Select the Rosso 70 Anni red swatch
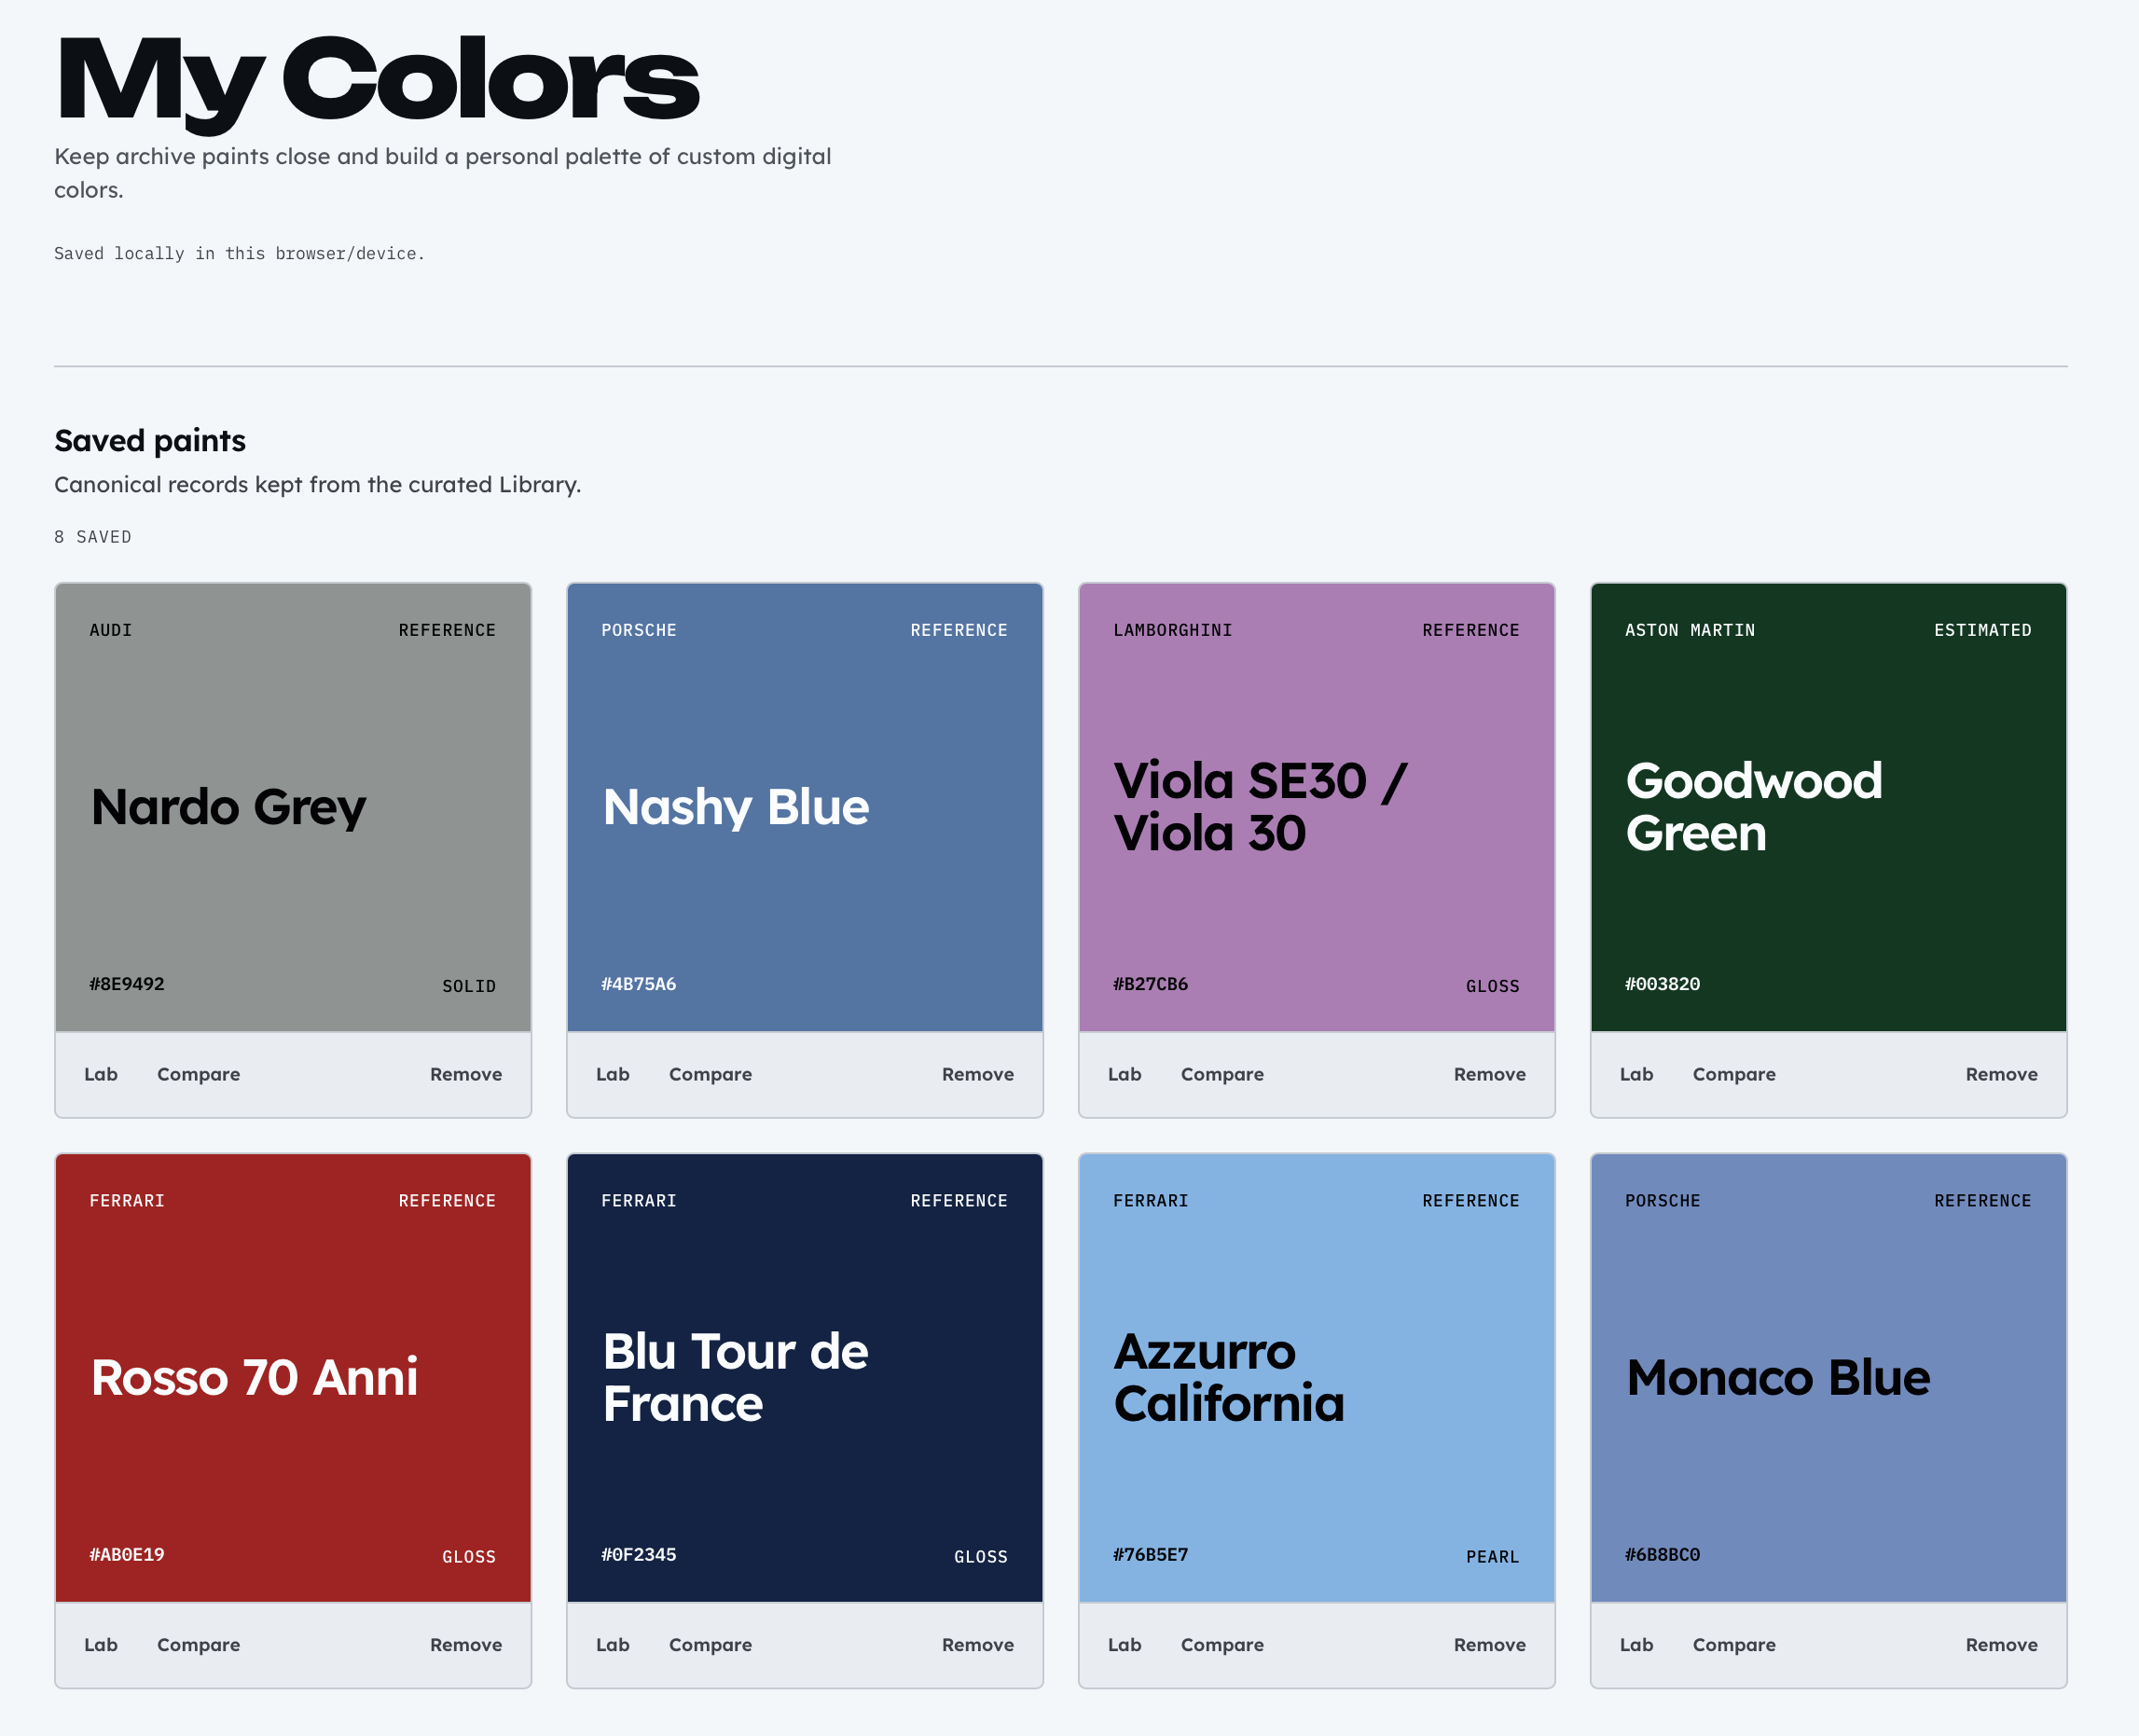Viewport: 2139px width, 1736px height. click(x=293, y=1378)
